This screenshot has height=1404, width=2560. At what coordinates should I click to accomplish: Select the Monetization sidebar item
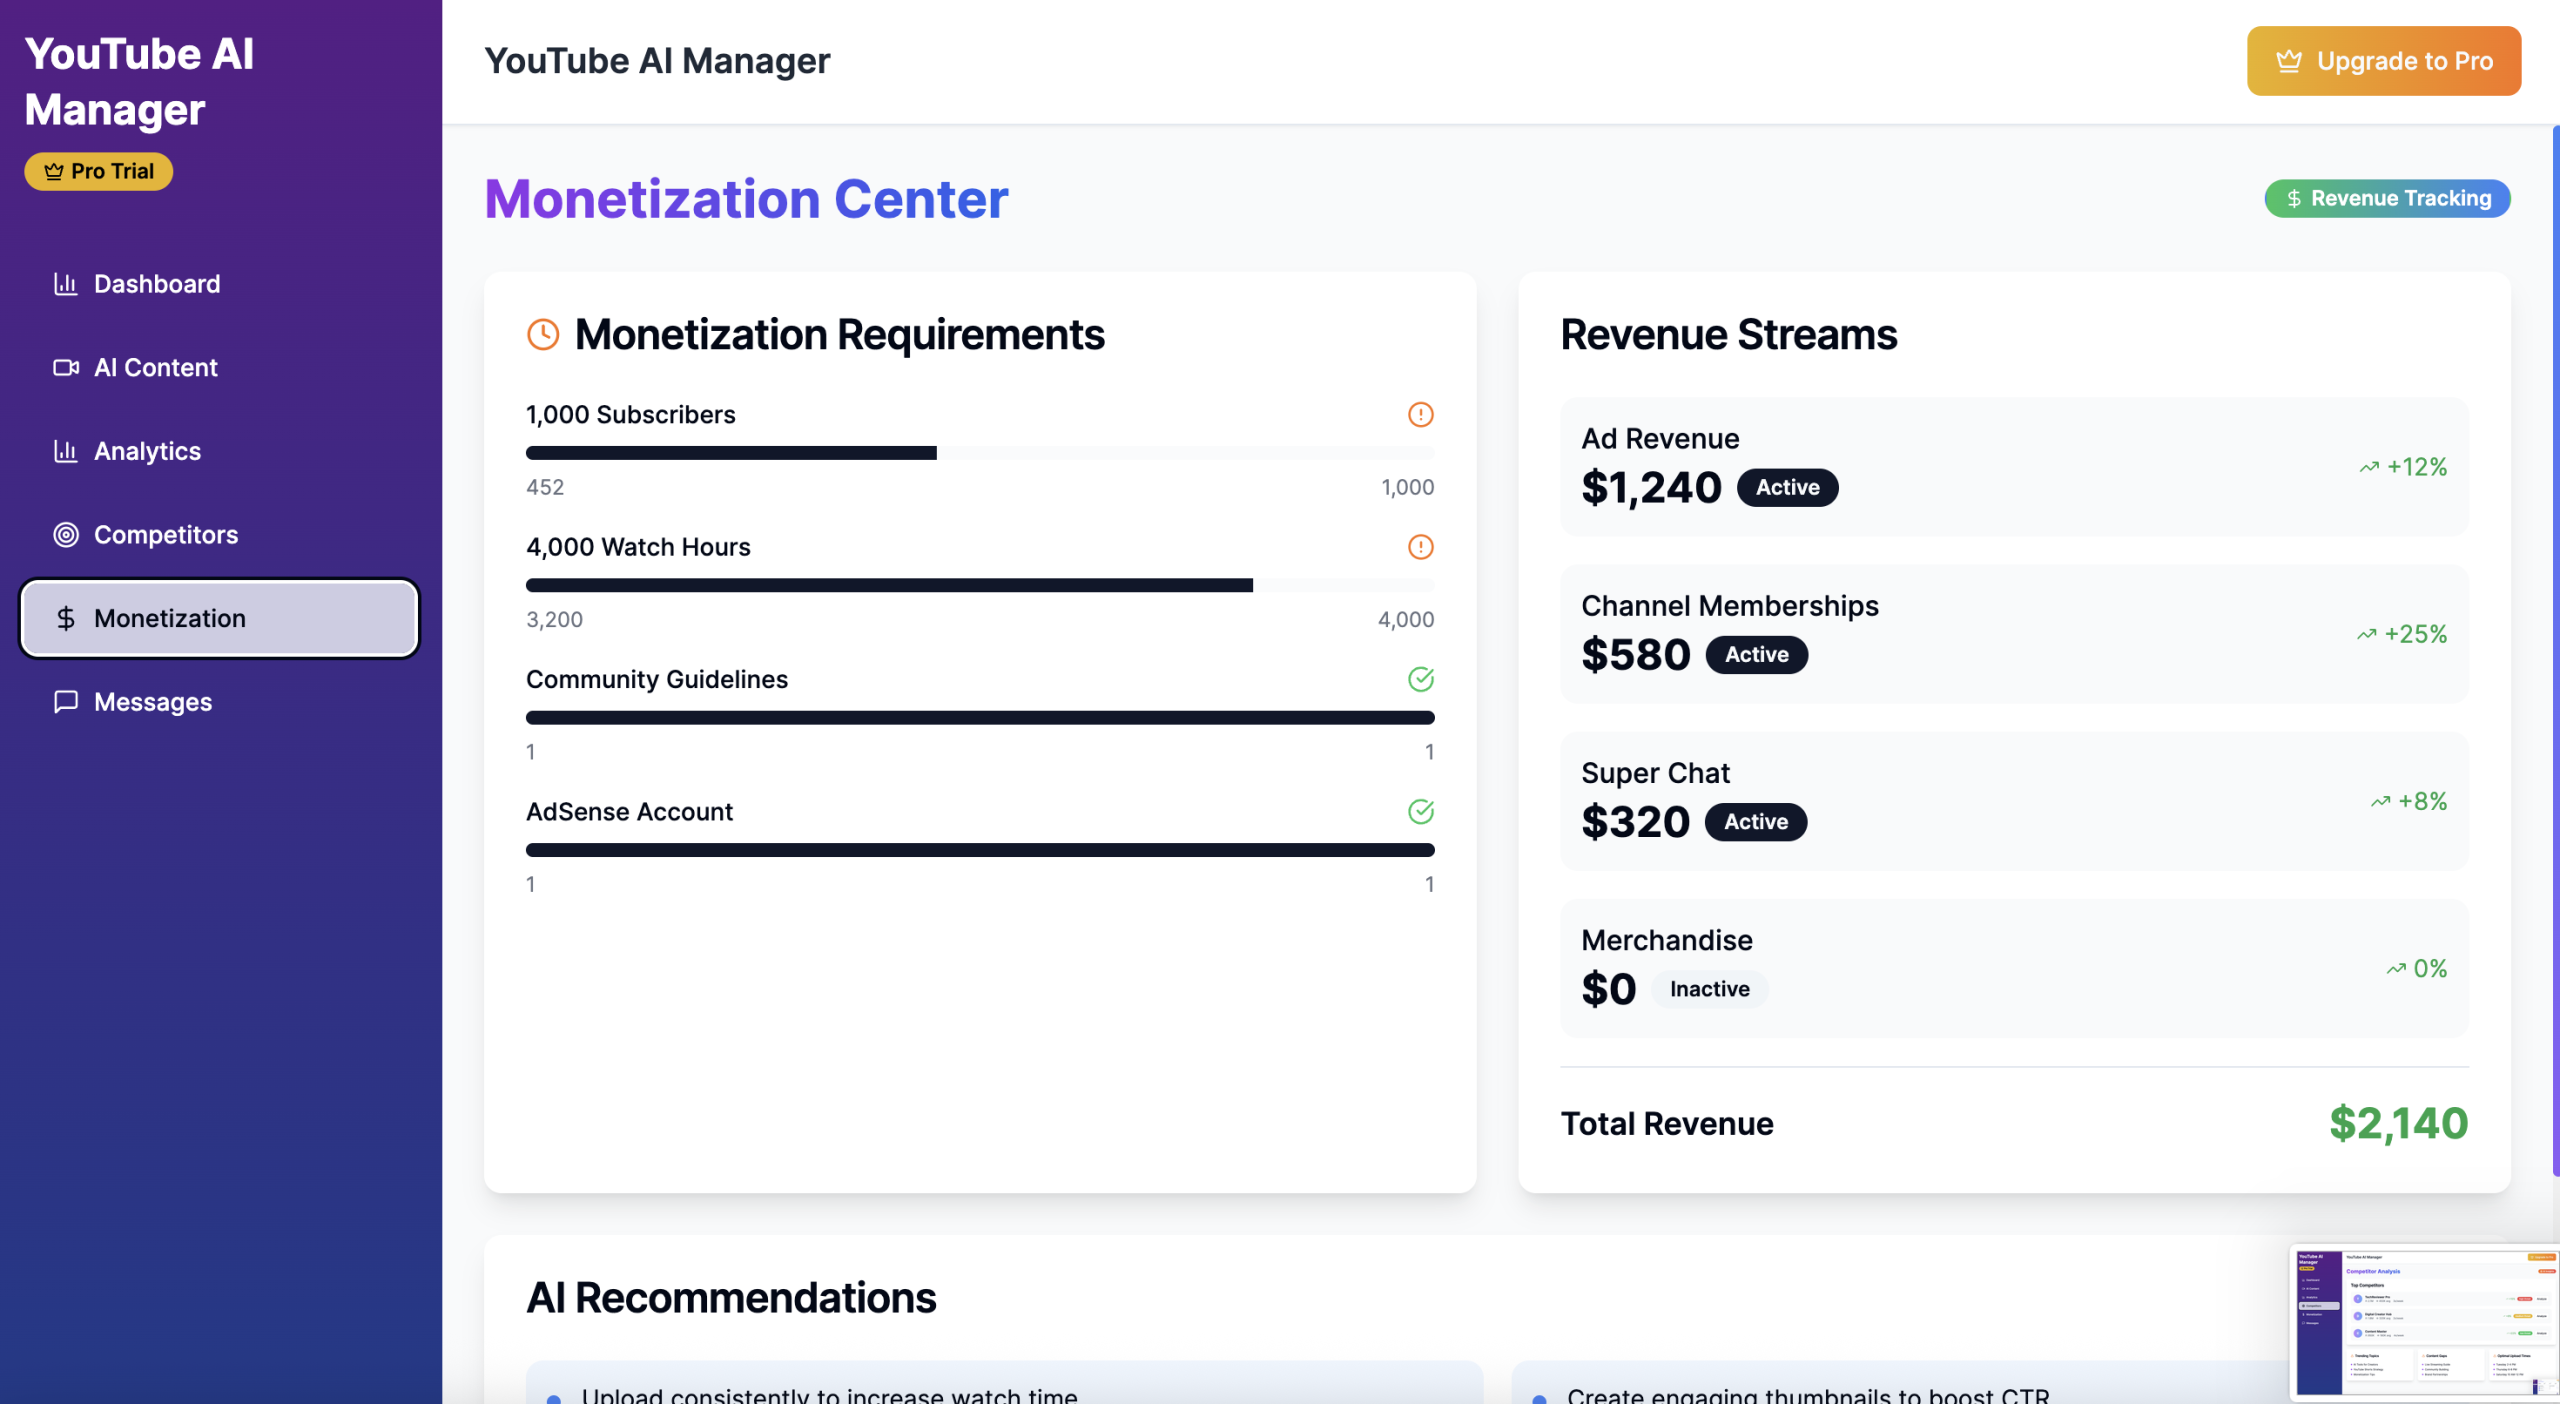pos(219,618)
